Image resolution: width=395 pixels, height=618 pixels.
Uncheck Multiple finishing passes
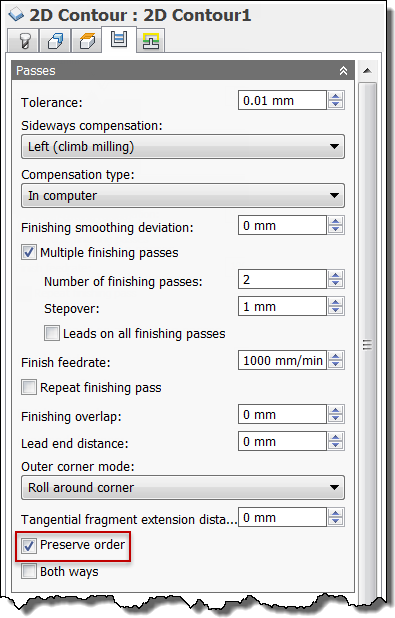point(29,252)
